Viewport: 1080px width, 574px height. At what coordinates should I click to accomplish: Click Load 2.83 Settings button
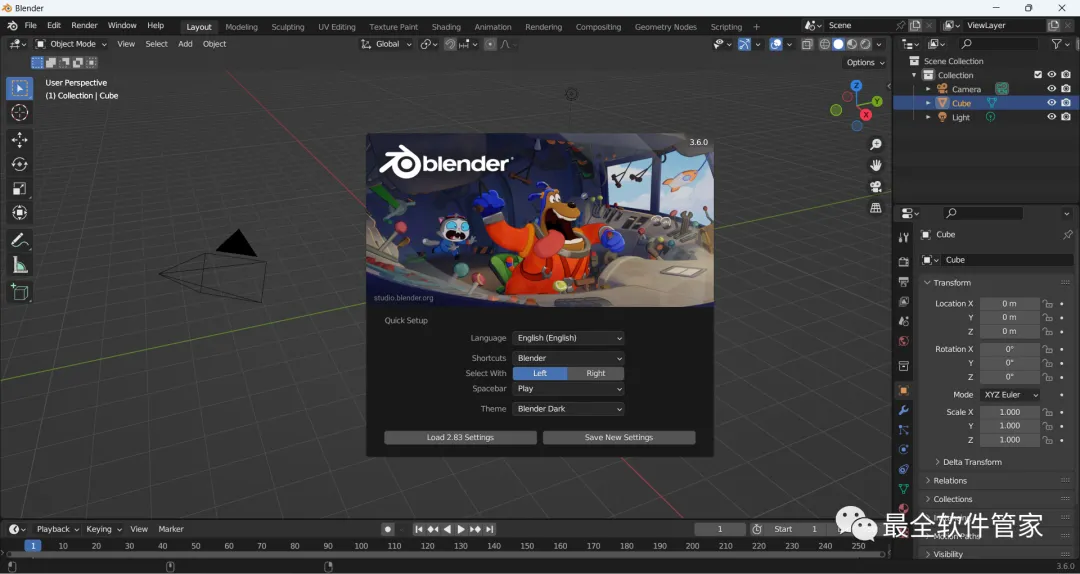coord(460,438)
